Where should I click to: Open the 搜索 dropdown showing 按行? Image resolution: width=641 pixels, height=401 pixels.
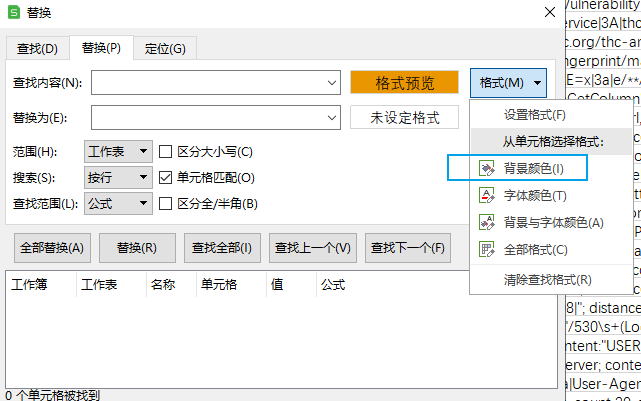point(118,177)
